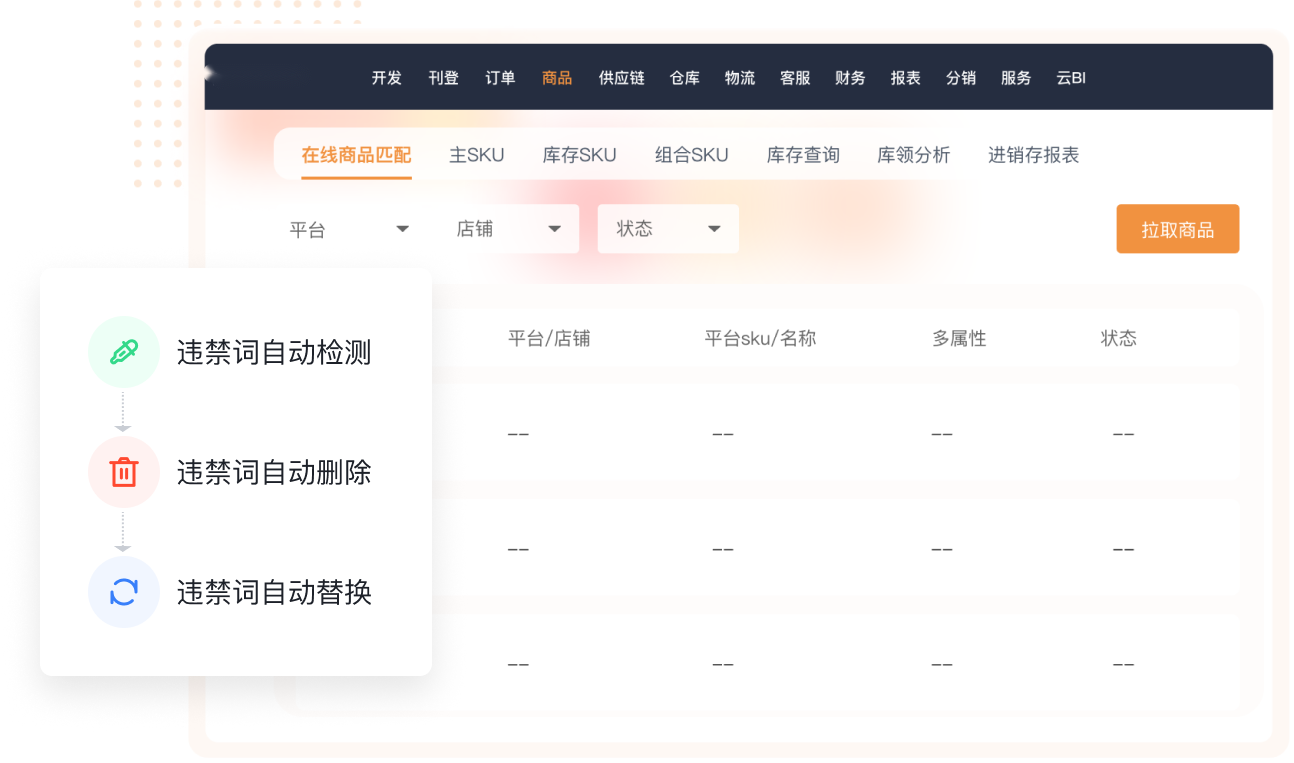
Task: Open the 云BI menu item
Action: [x=1070, y=78]
